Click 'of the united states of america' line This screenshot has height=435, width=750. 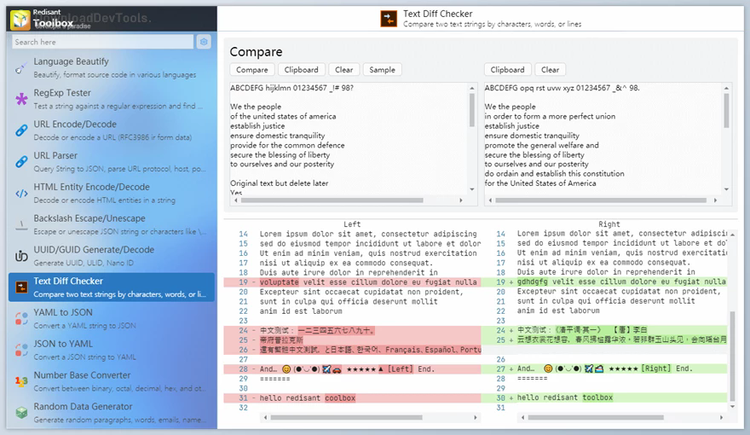283,116
